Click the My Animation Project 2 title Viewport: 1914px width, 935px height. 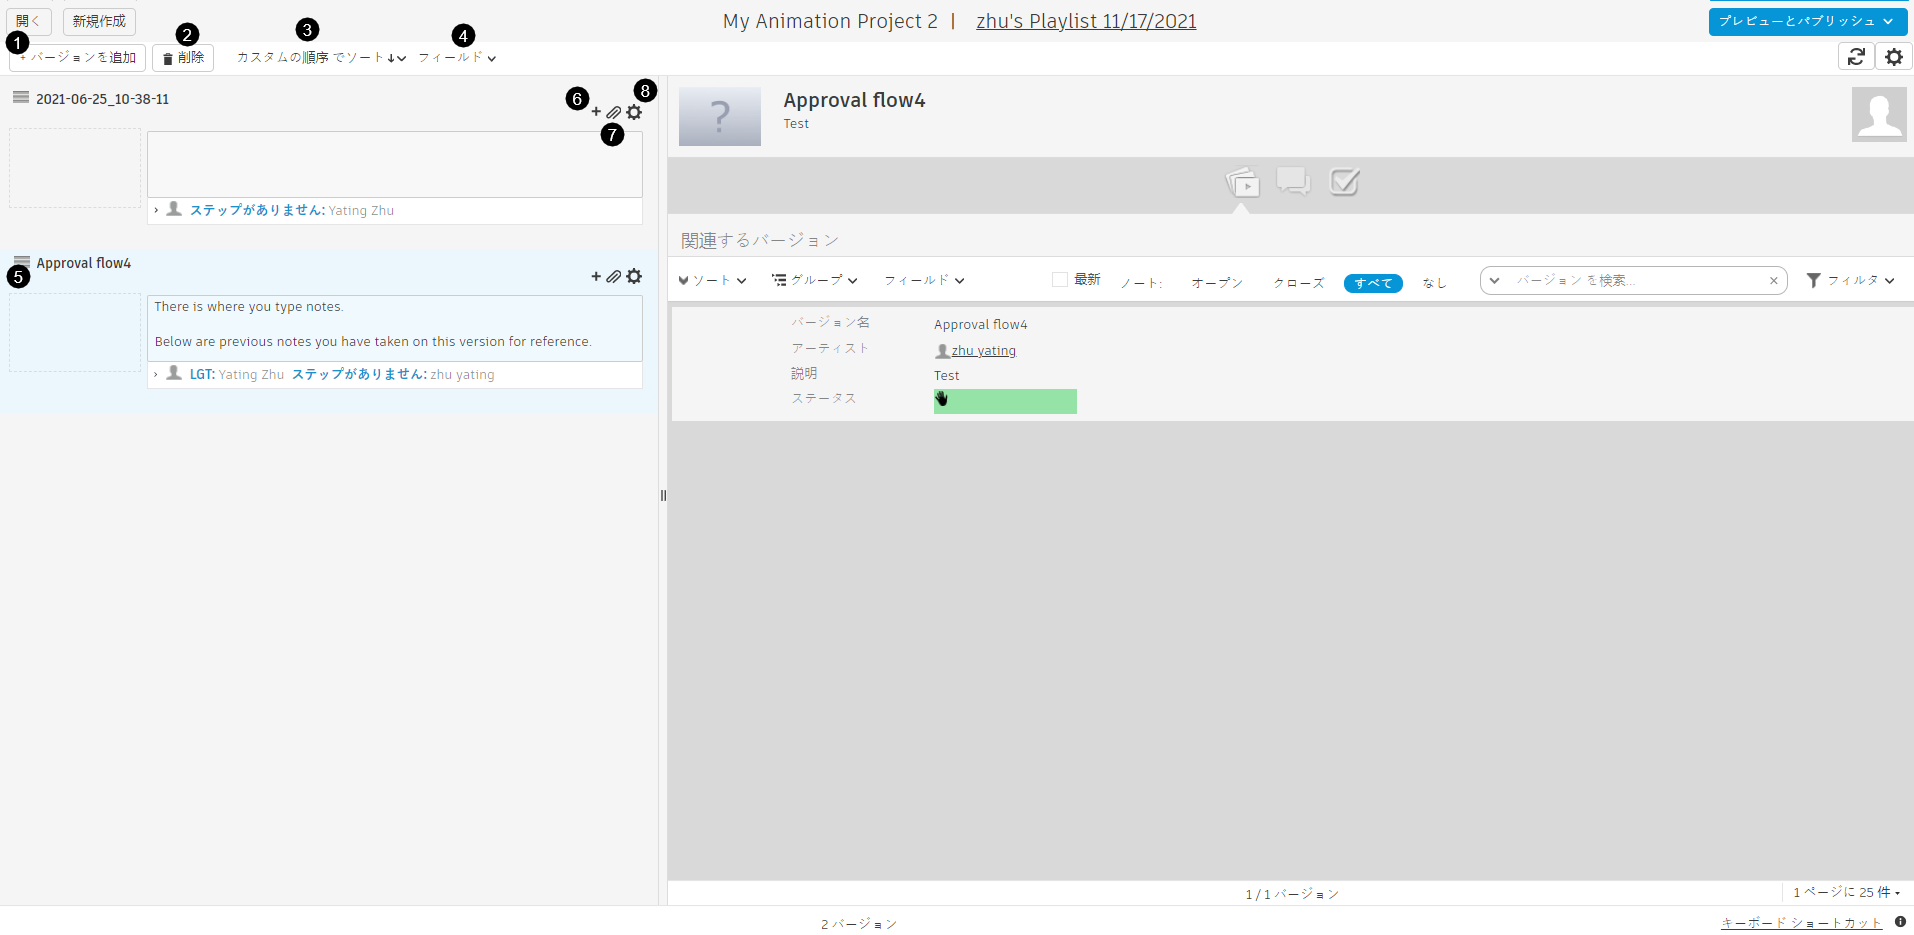coord(830,21)
